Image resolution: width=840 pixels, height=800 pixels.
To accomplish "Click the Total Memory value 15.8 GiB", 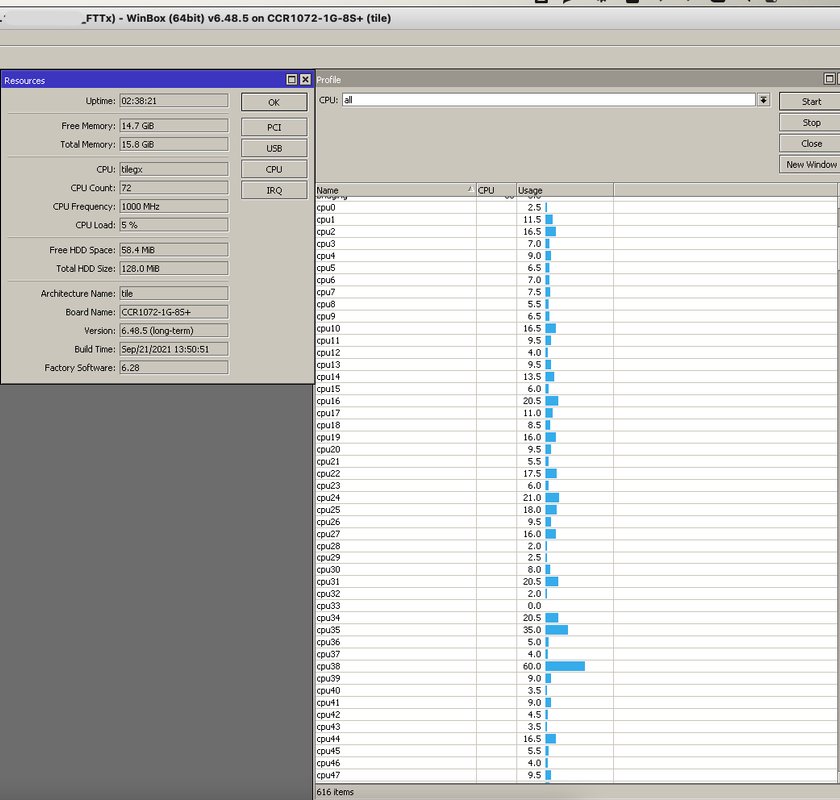I will tap(174, 144).
